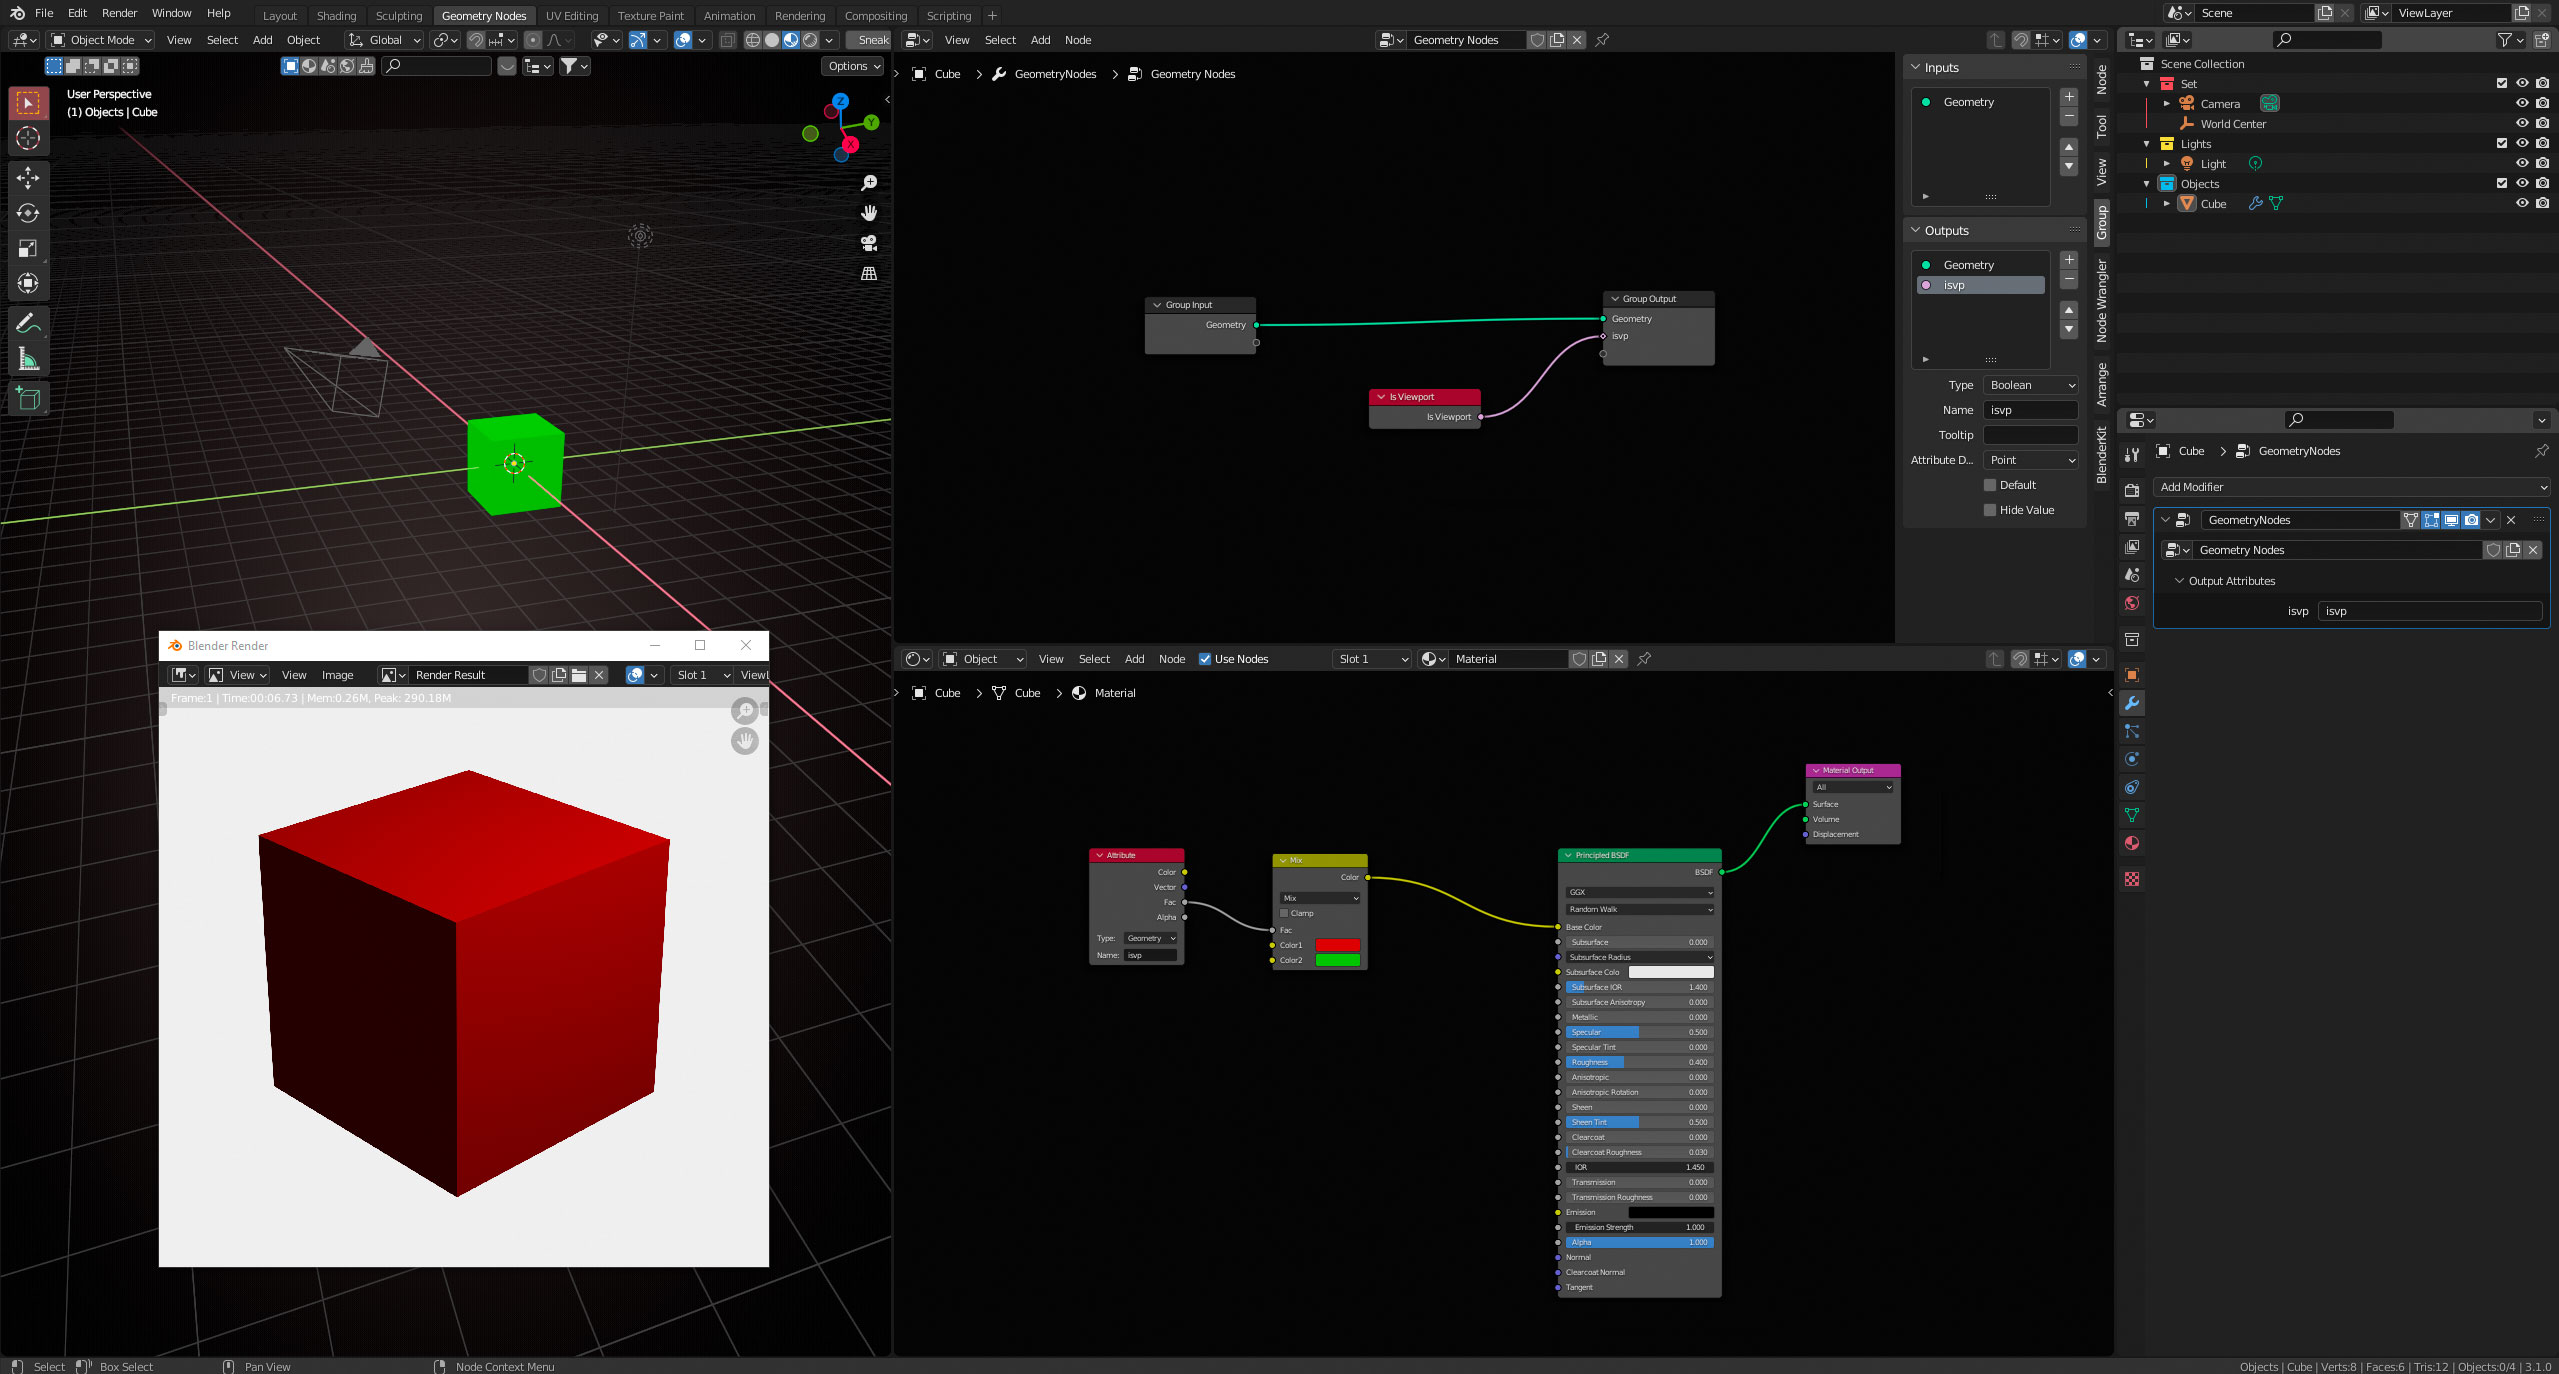Open the Object Data green triangle tab
Image resolution: width=2559 pixels, height=1374 pixels.
[2132, 815]
